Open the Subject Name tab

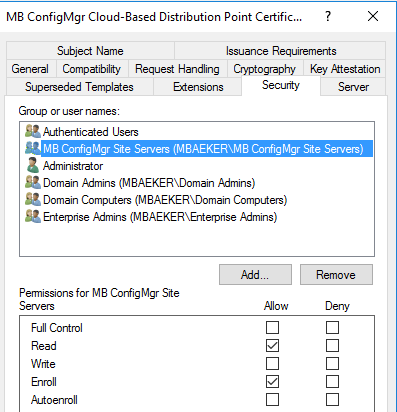(x=90, y=51)
